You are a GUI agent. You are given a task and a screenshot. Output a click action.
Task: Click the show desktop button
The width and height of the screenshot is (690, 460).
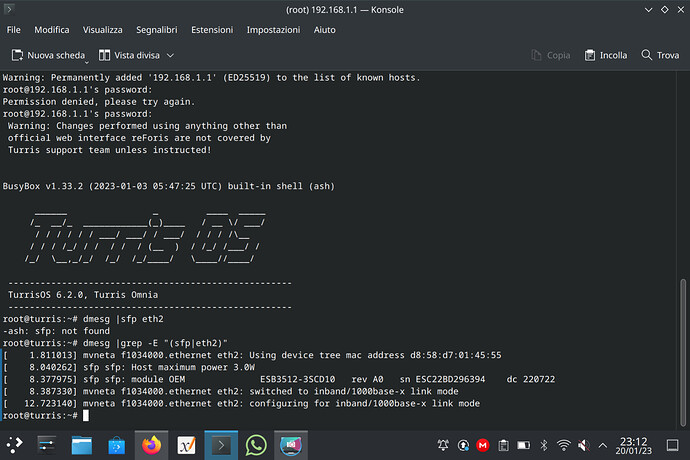(x=672, y=445)
